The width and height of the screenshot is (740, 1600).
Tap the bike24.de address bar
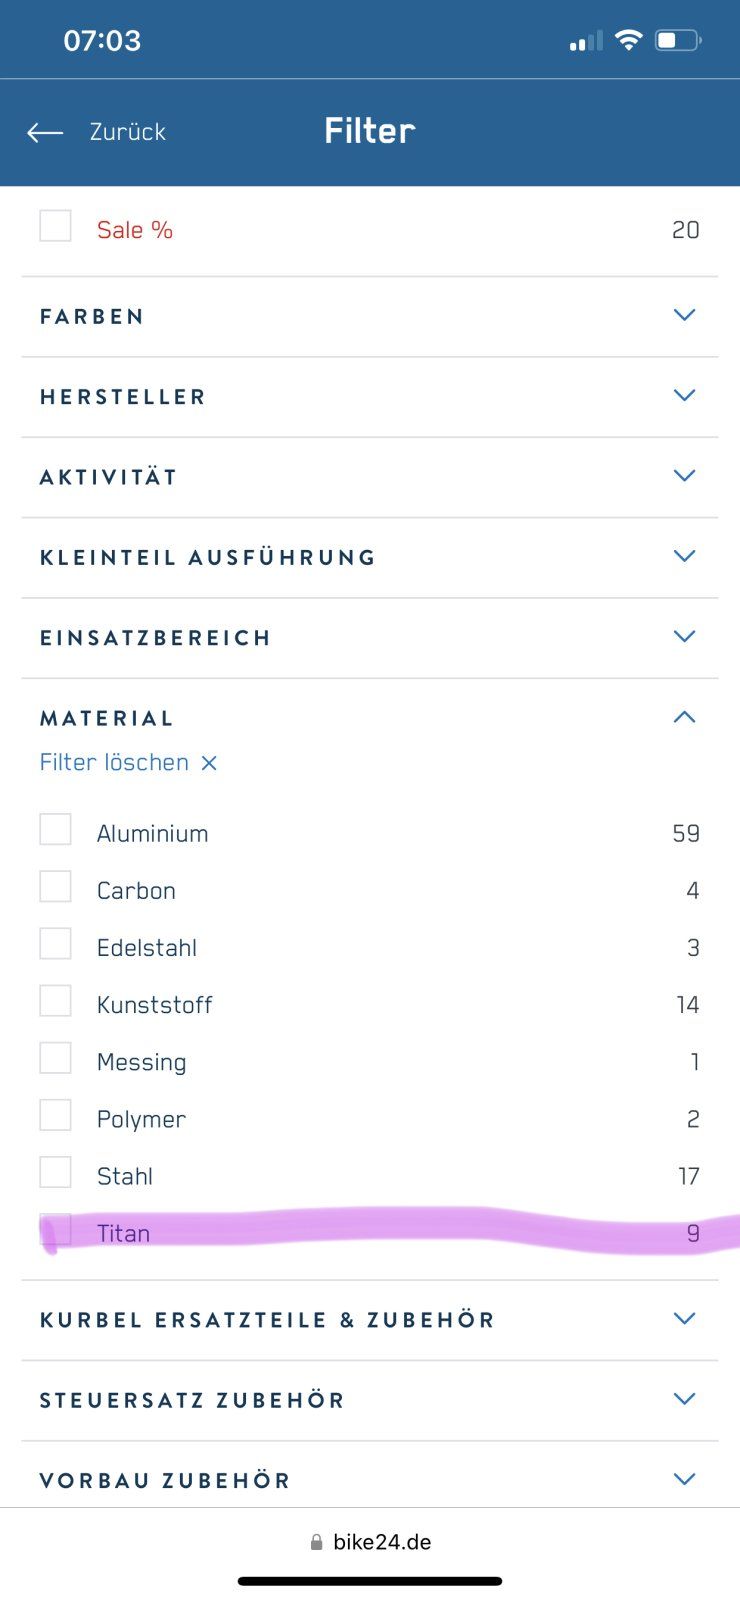click(x=382, y=1542)
